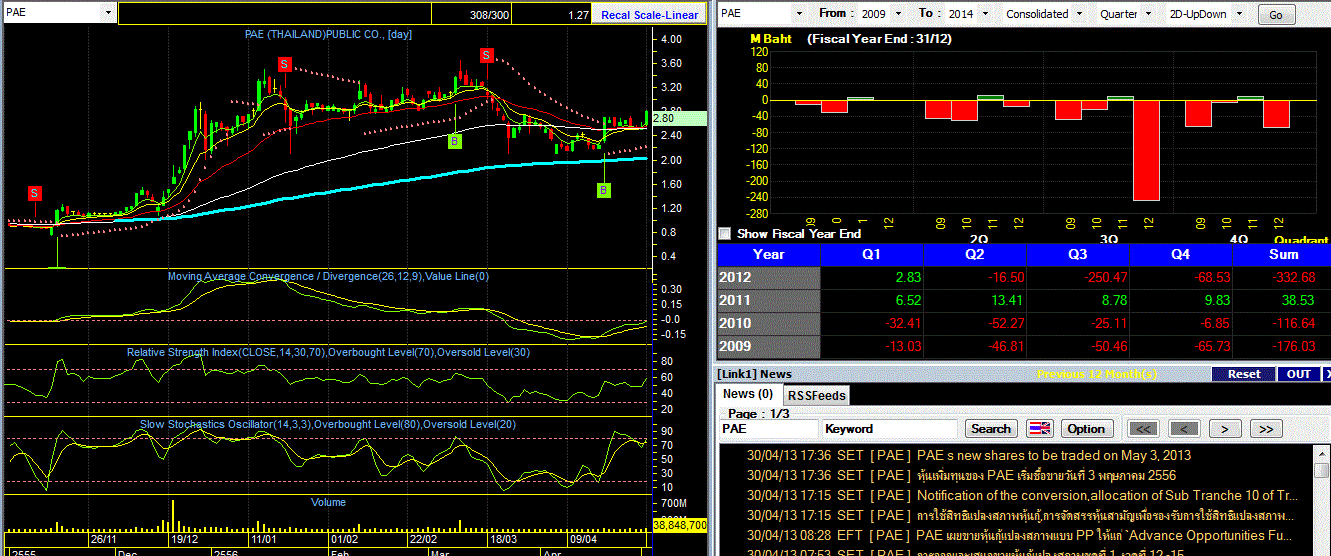Click the volume value 38,848,700
Screen dimensions: 1331x556
680,524
